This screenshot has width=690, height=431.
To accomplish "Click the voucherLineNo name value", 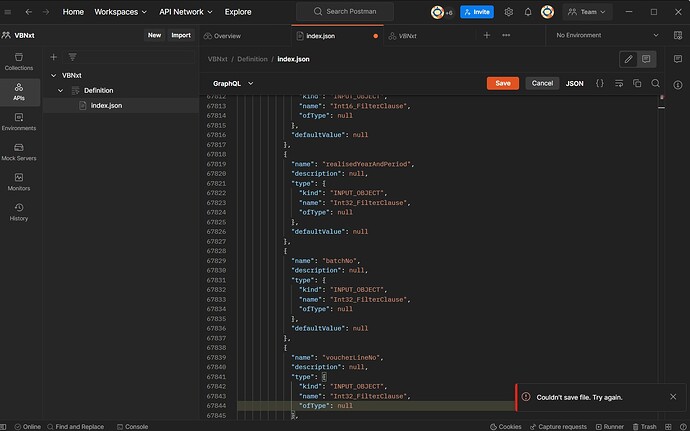I will (352, 357).
